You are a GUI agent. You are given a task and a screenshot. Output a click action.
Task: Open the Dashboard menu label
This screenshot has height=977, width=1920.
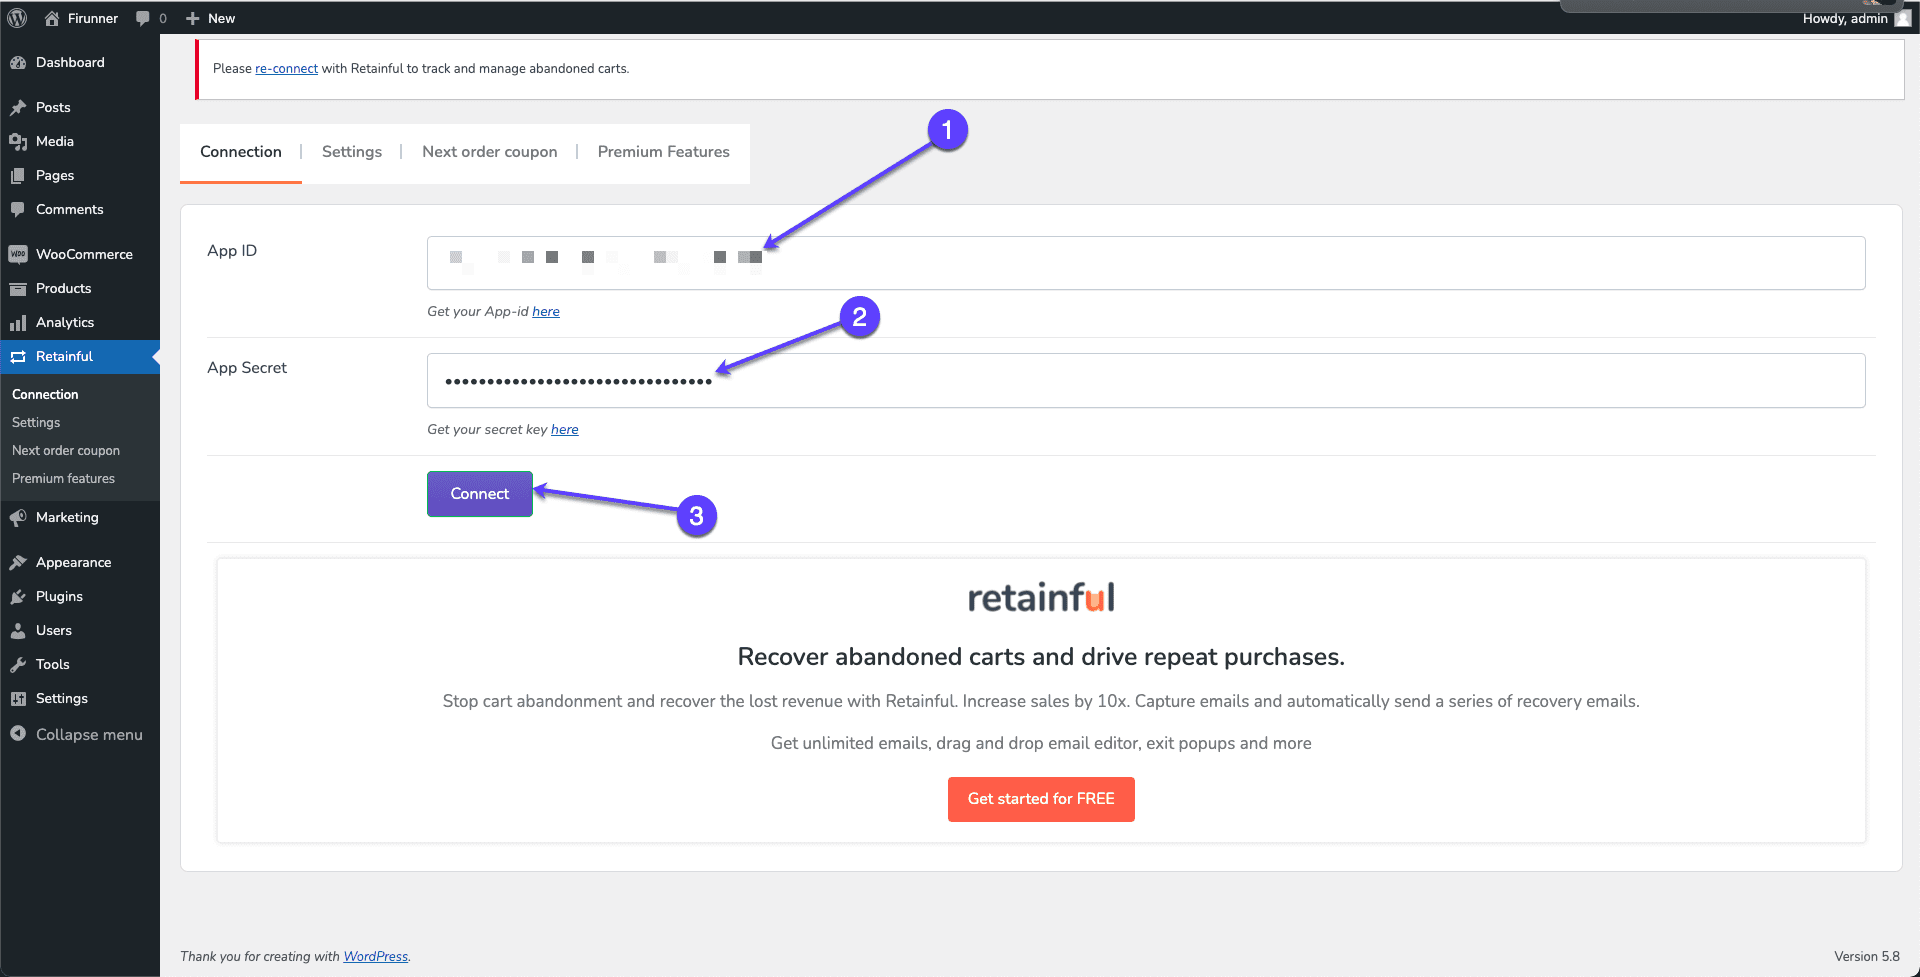tap(70, 62)
